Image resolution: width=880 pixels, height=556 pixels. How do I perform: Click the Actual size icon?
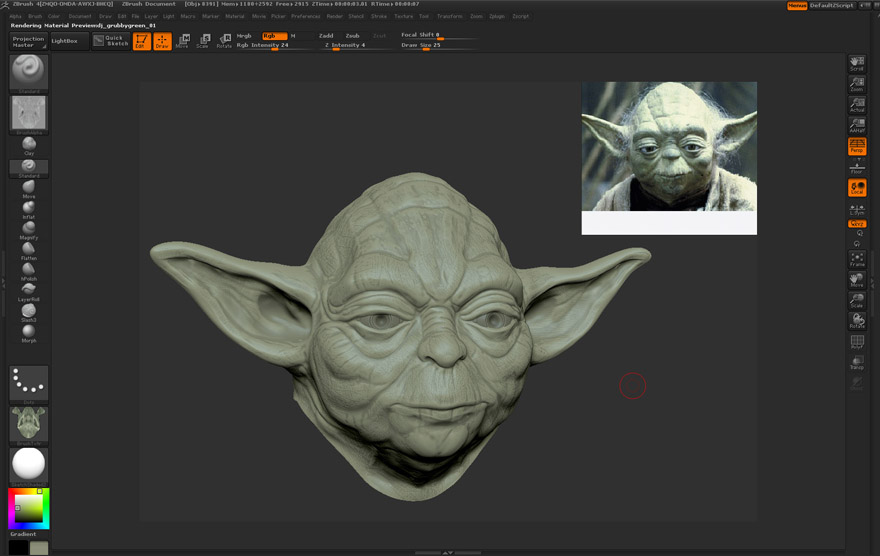[857, 105]
